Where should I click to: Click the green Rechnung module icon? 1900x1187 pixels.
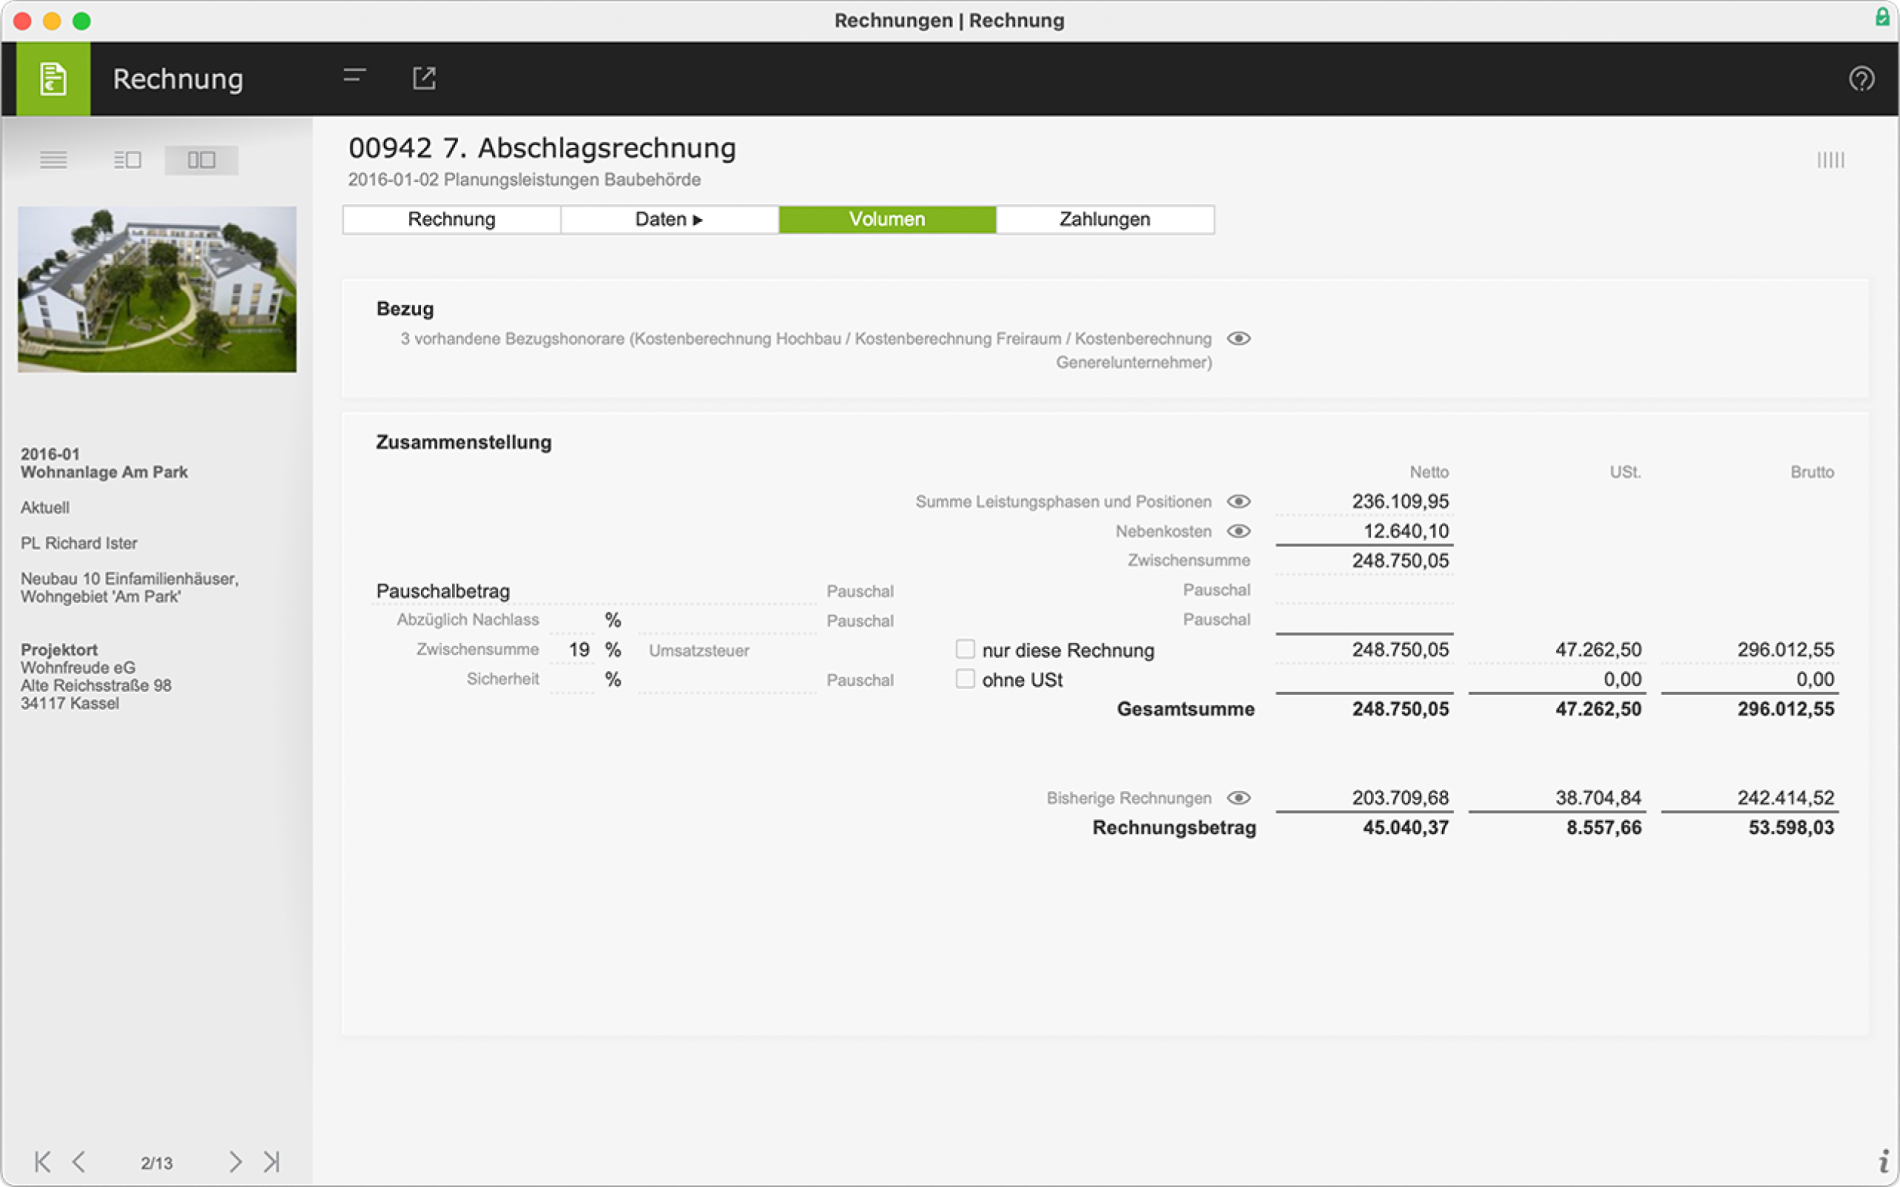point(53,78)
